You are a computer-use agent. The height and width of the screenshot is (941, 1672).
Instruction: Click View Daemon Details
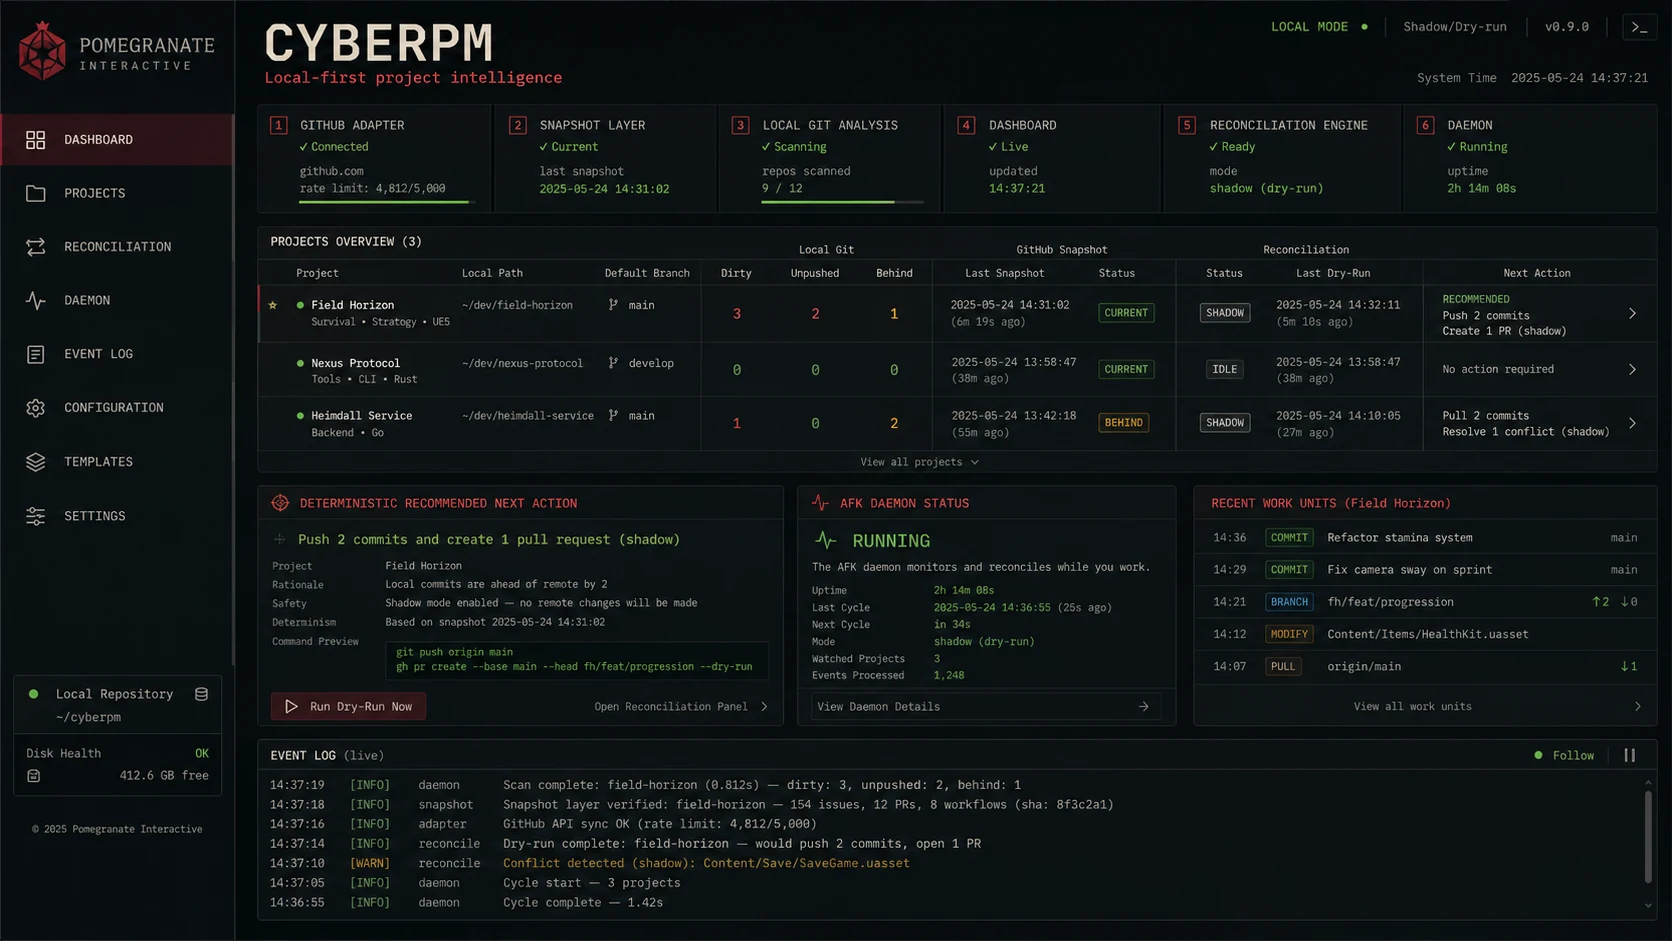(986, 706)
